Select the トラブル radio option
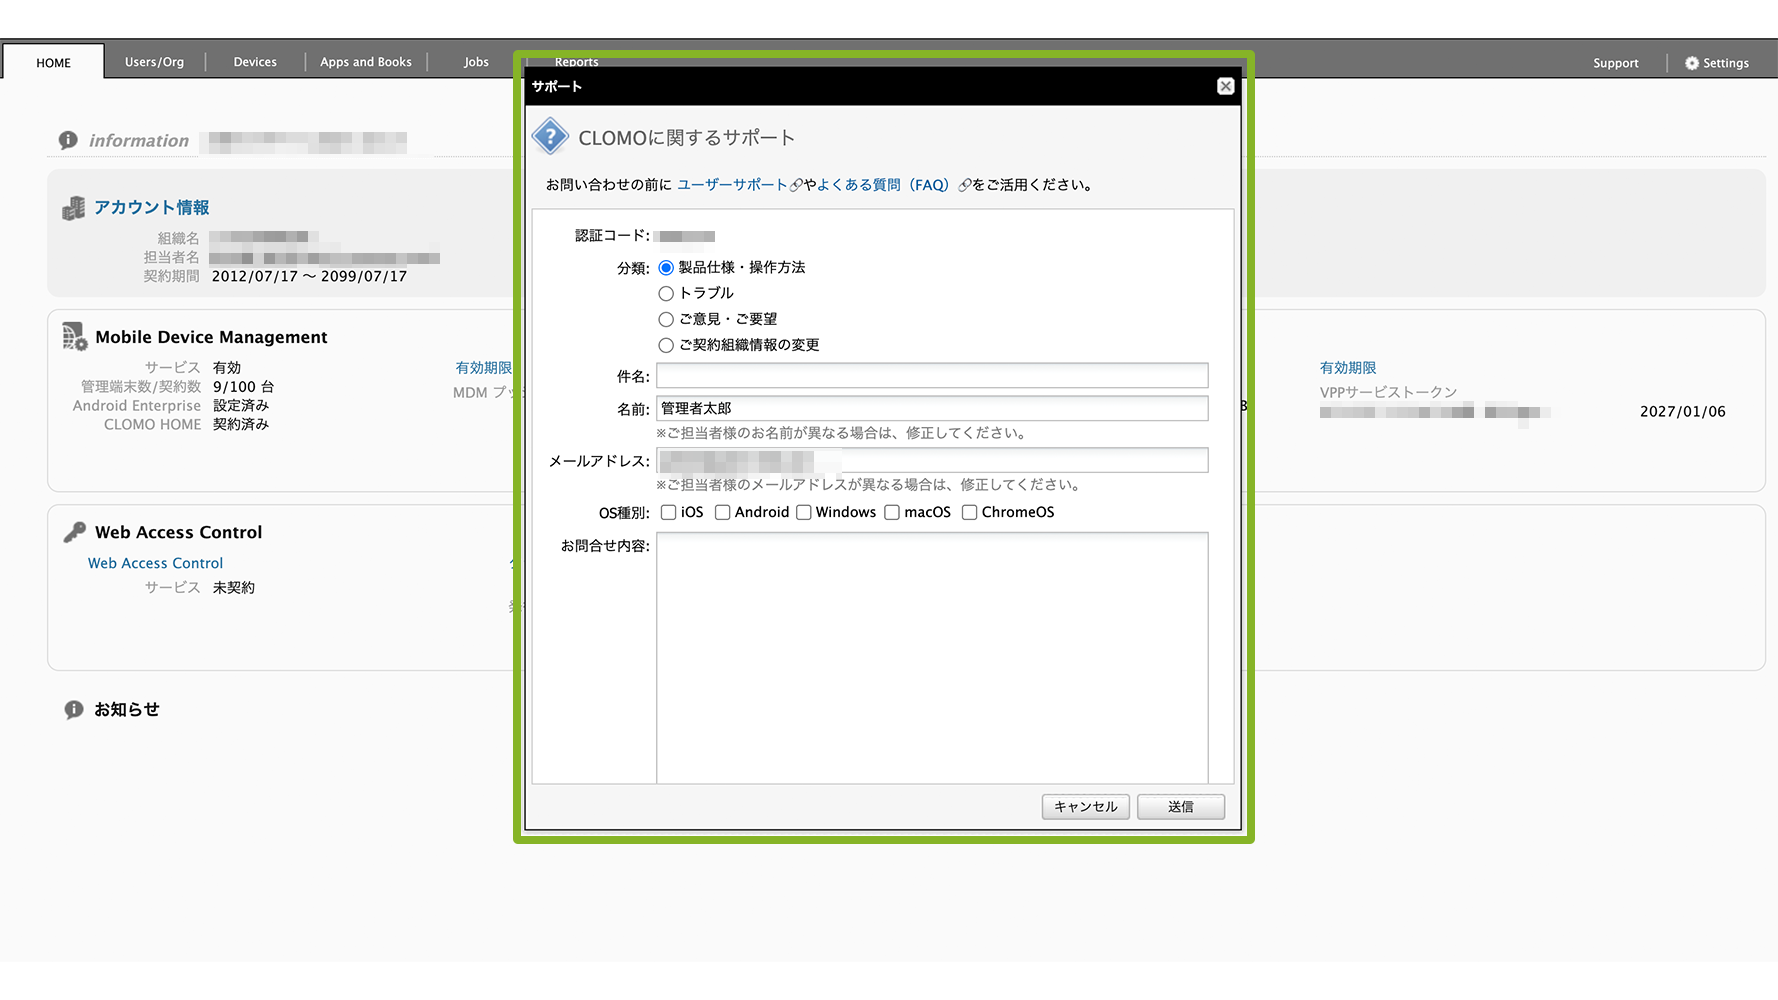The width and height of the screenshot is (1778, 1000). (666, 294)
